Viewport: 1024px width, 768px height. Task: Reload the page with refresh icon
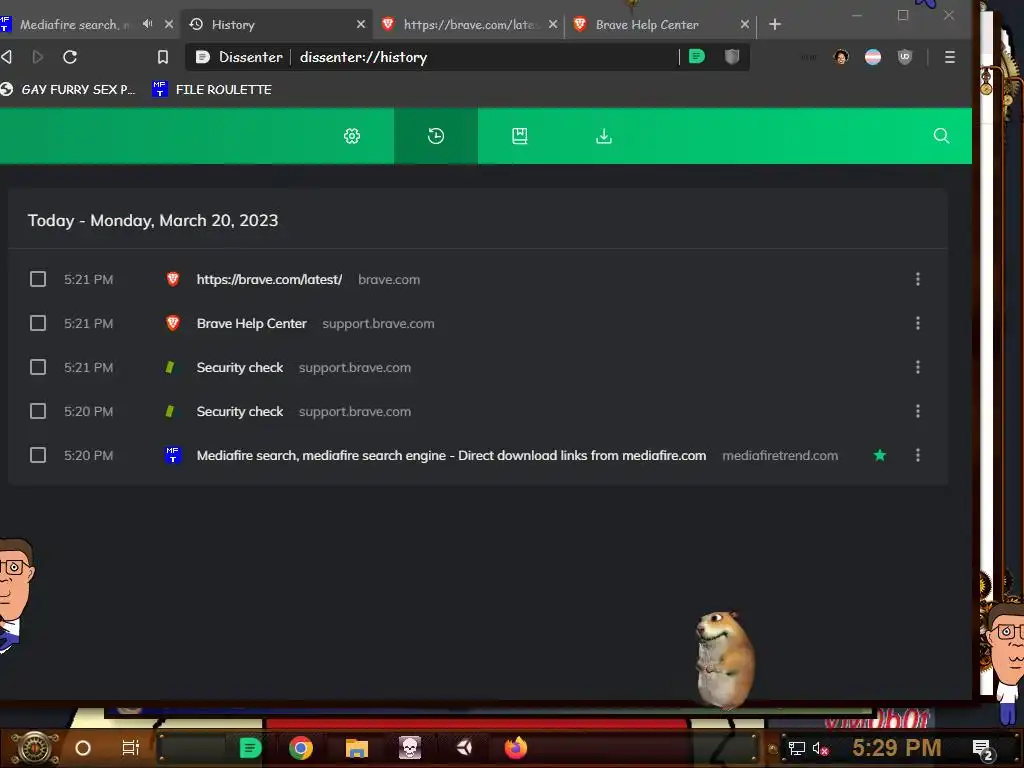coord(70,57)
